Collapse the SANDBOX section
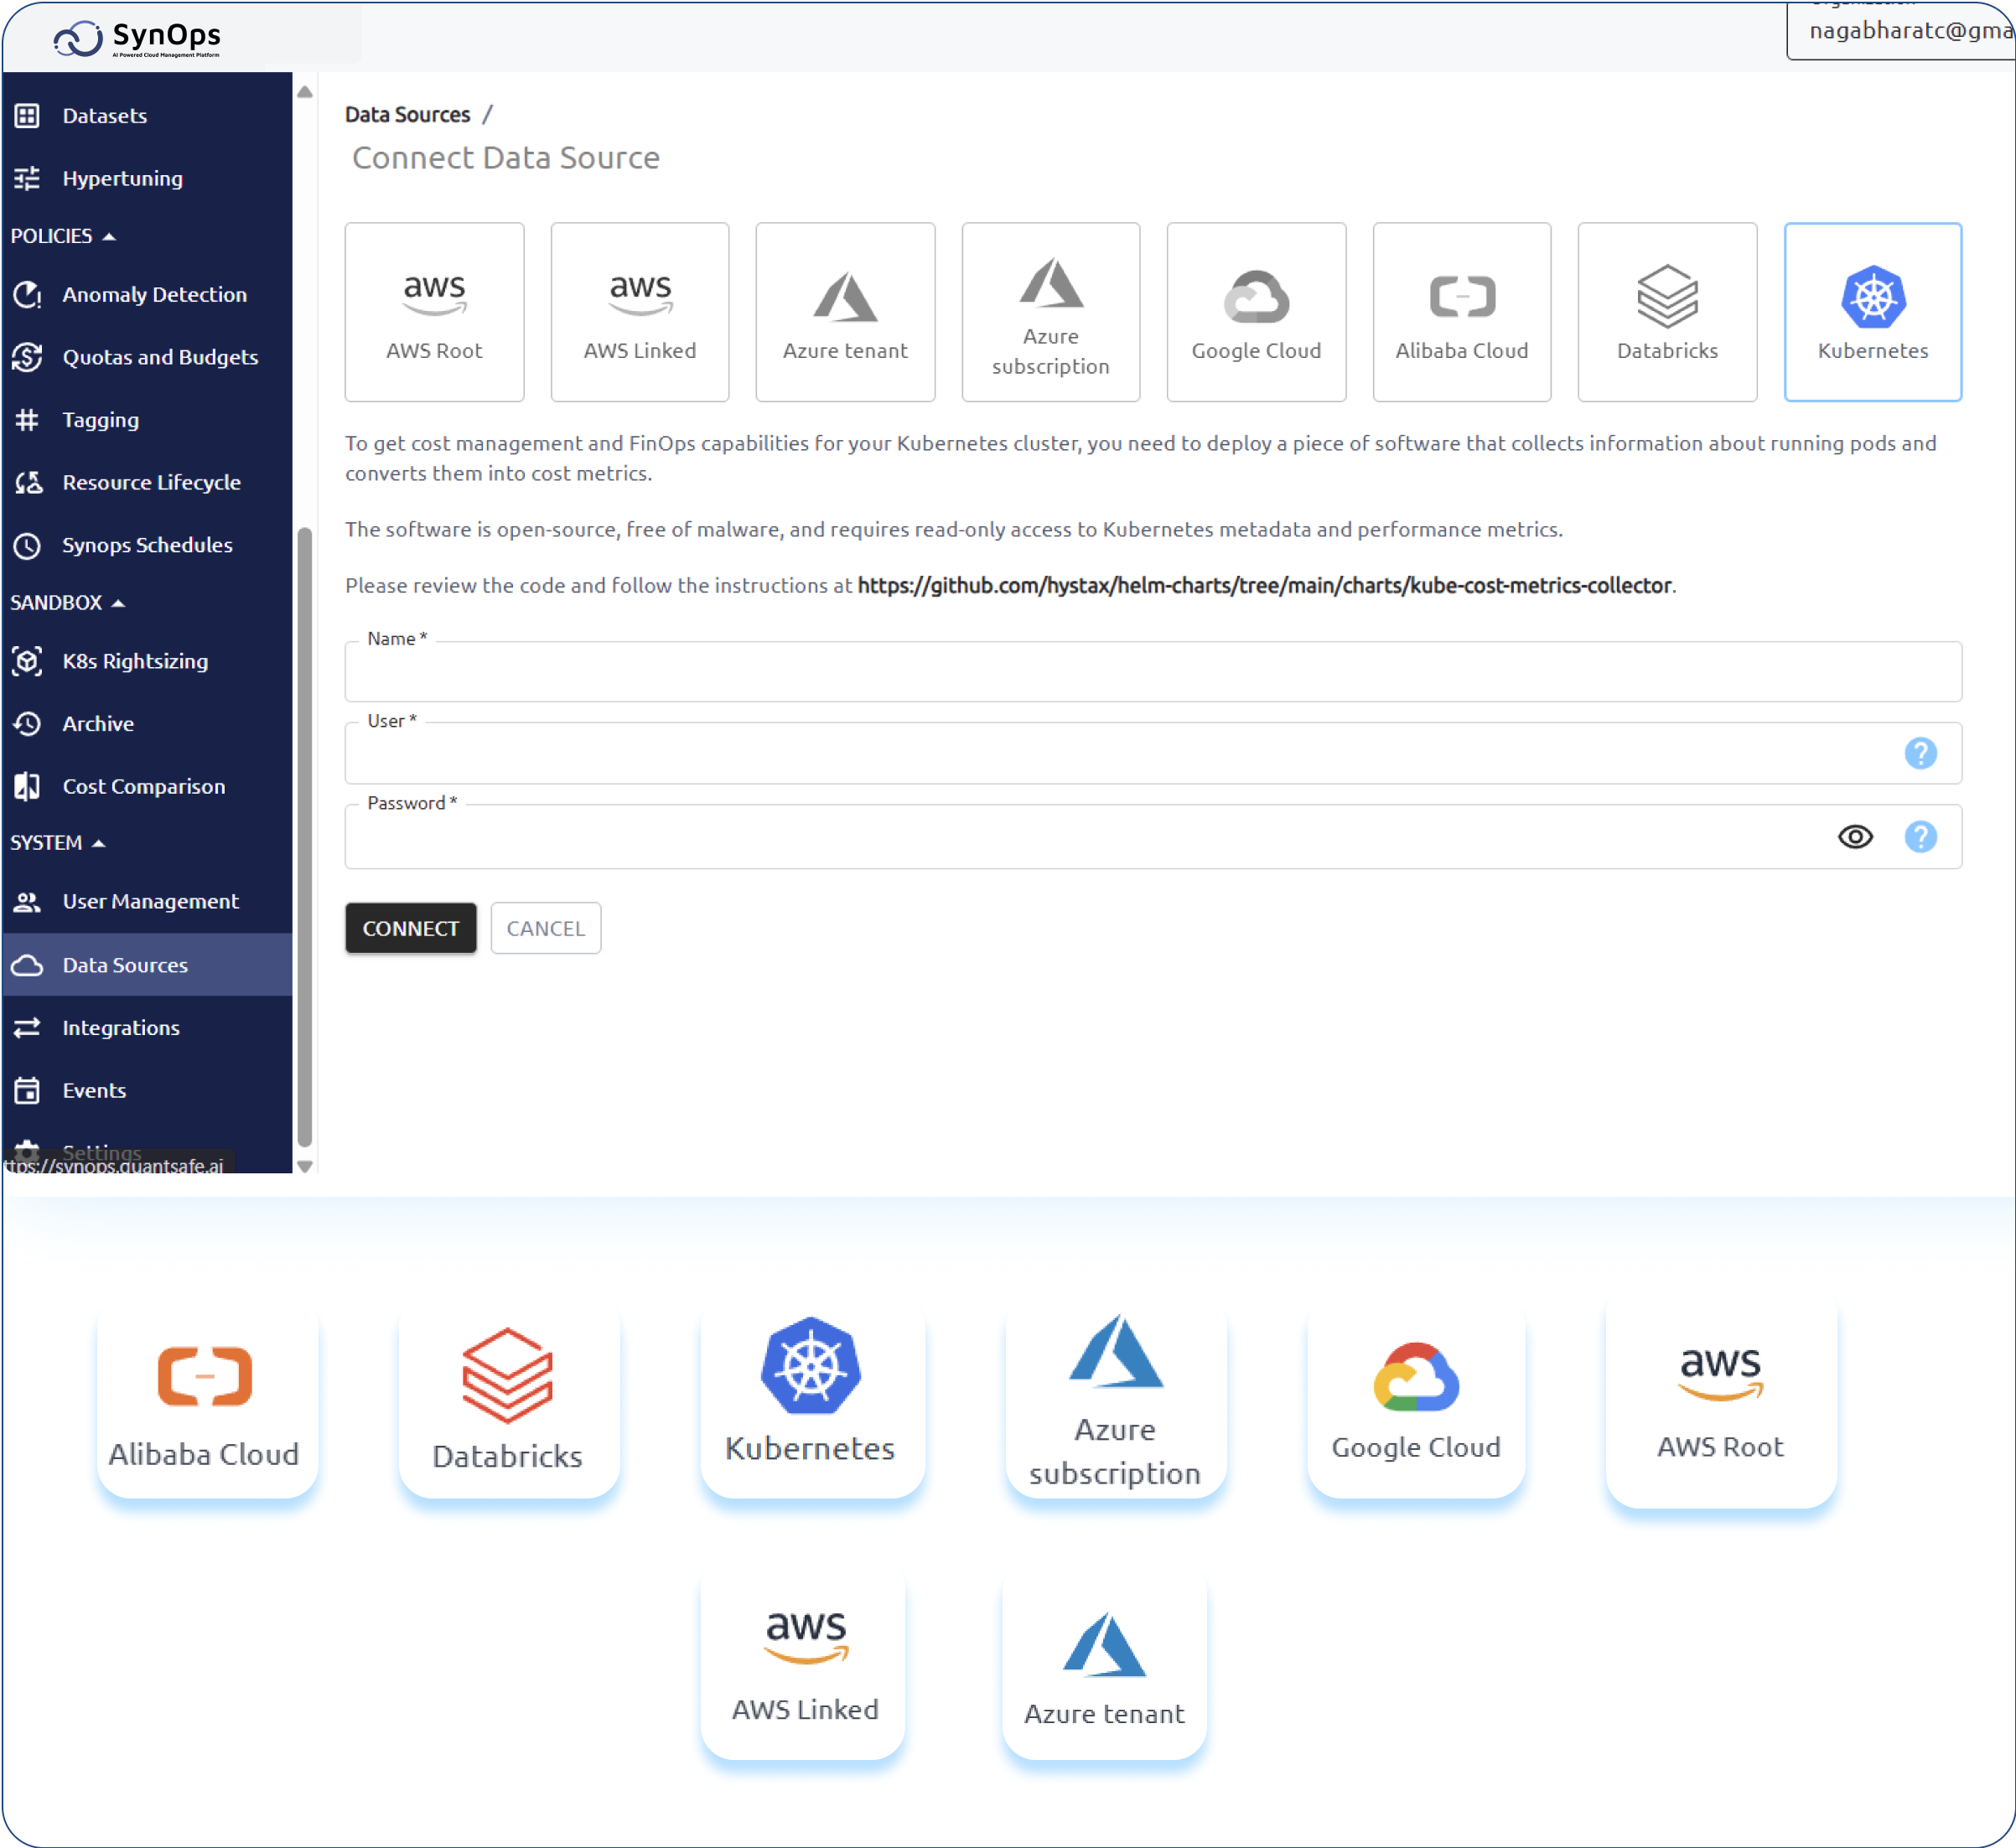Image resolution: width=2016 pixels, height=1848 pixels. click(68, 602)
